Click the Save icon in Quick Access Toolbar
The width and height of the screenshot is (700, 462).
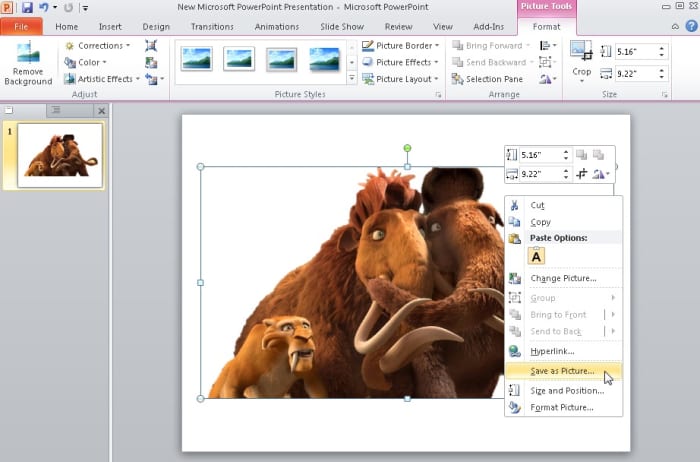point(27,7)
